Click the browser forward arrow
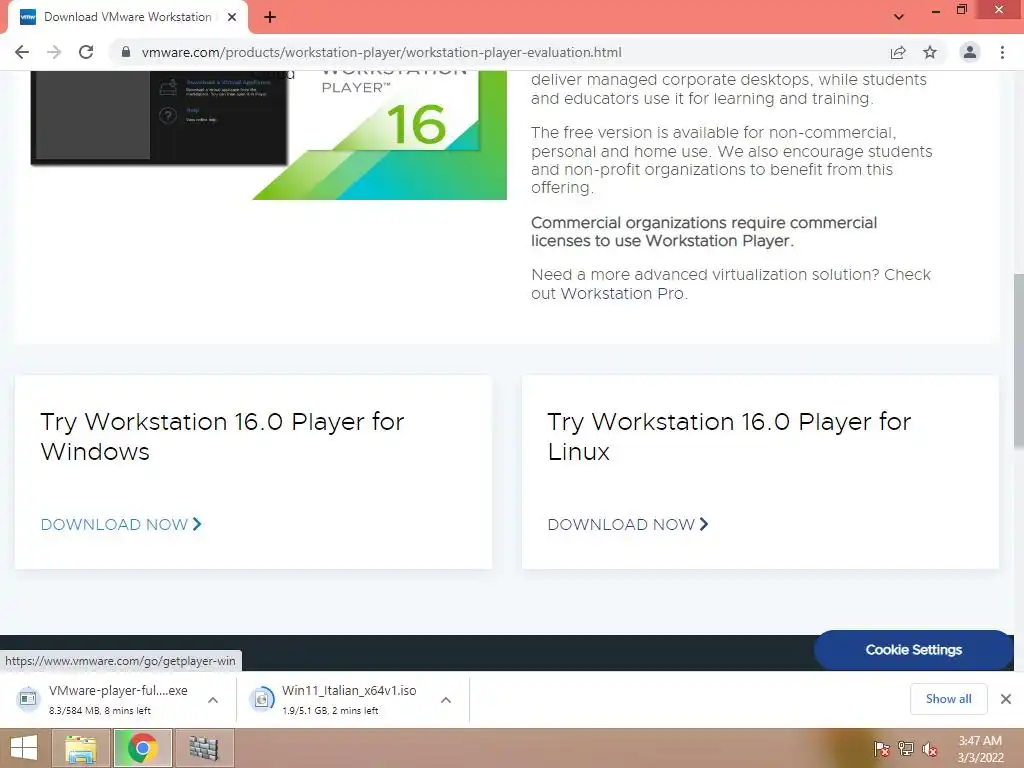 (54, 52)
